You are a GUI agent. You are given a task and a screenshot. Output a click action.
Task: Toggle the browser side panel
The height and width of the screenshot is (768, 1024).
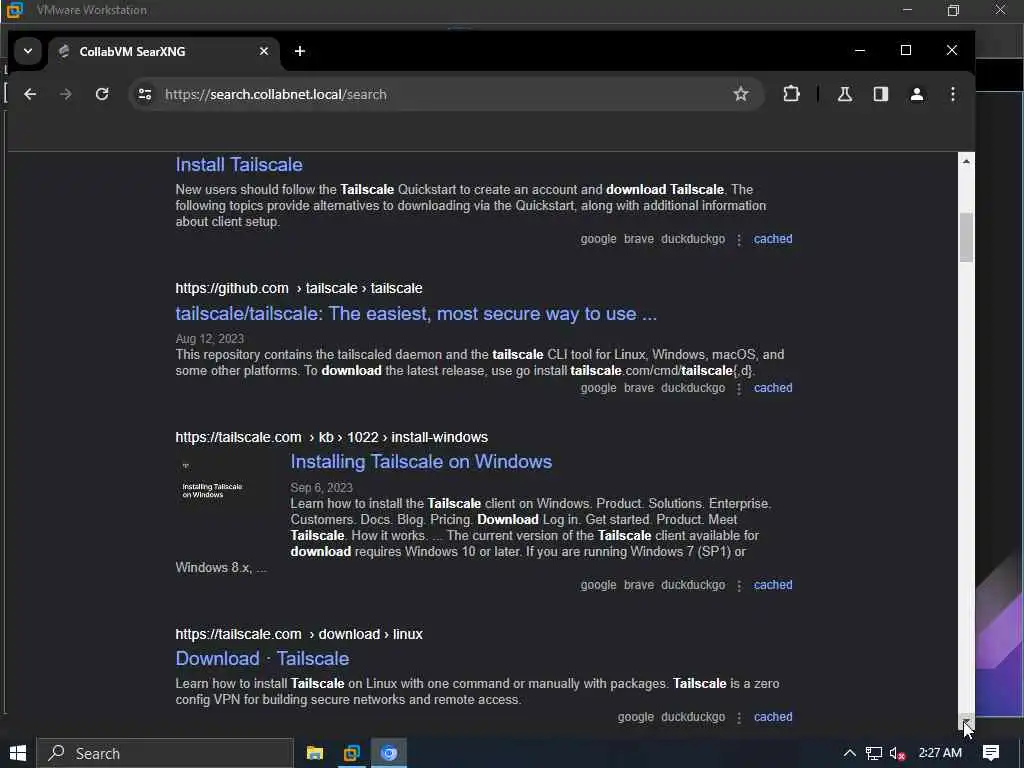[x=881, y=94]
